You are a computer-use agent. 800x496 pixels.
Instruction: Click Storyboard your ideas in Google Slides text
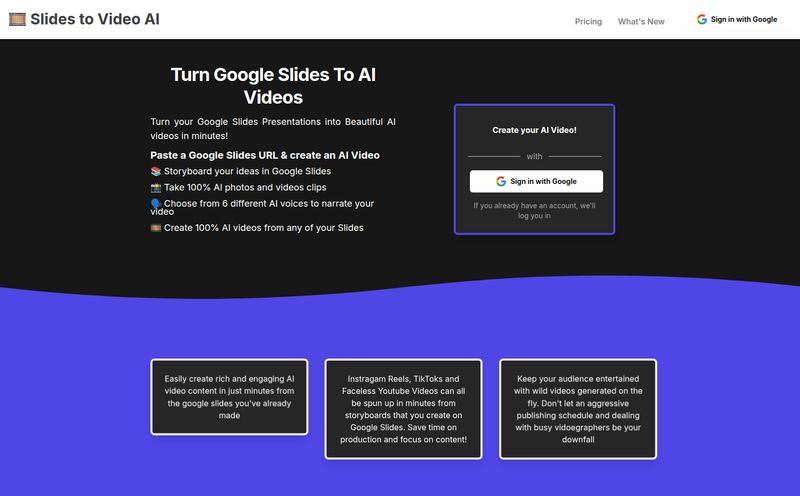(247, 171)
